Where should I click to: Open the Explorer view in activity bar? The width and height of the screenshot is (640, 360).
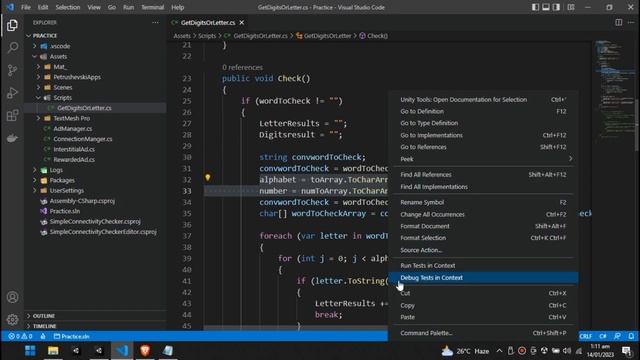12,25
